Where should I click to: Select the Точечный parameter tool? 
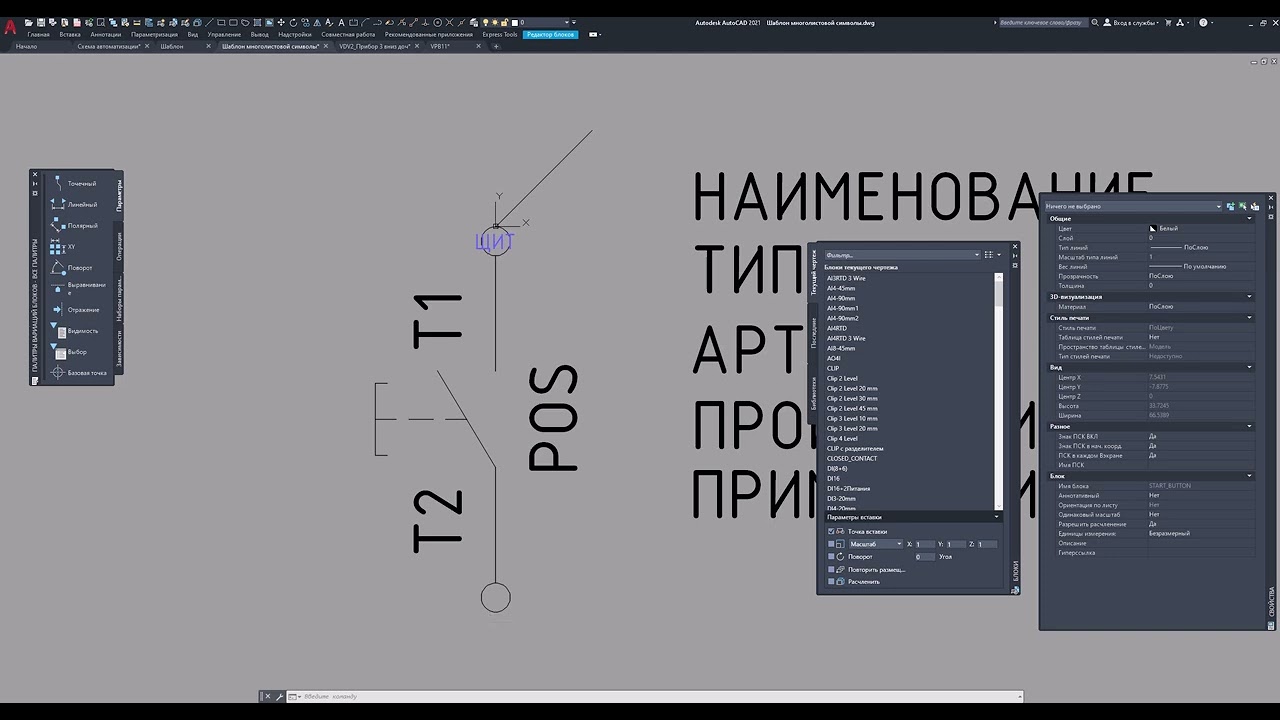click(x=75, y=183)
